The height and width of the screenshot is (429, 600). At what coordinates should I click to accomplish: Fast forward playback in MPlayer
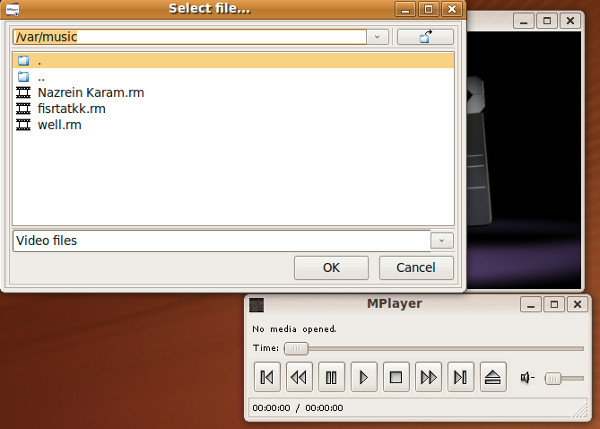coord(428,377)
